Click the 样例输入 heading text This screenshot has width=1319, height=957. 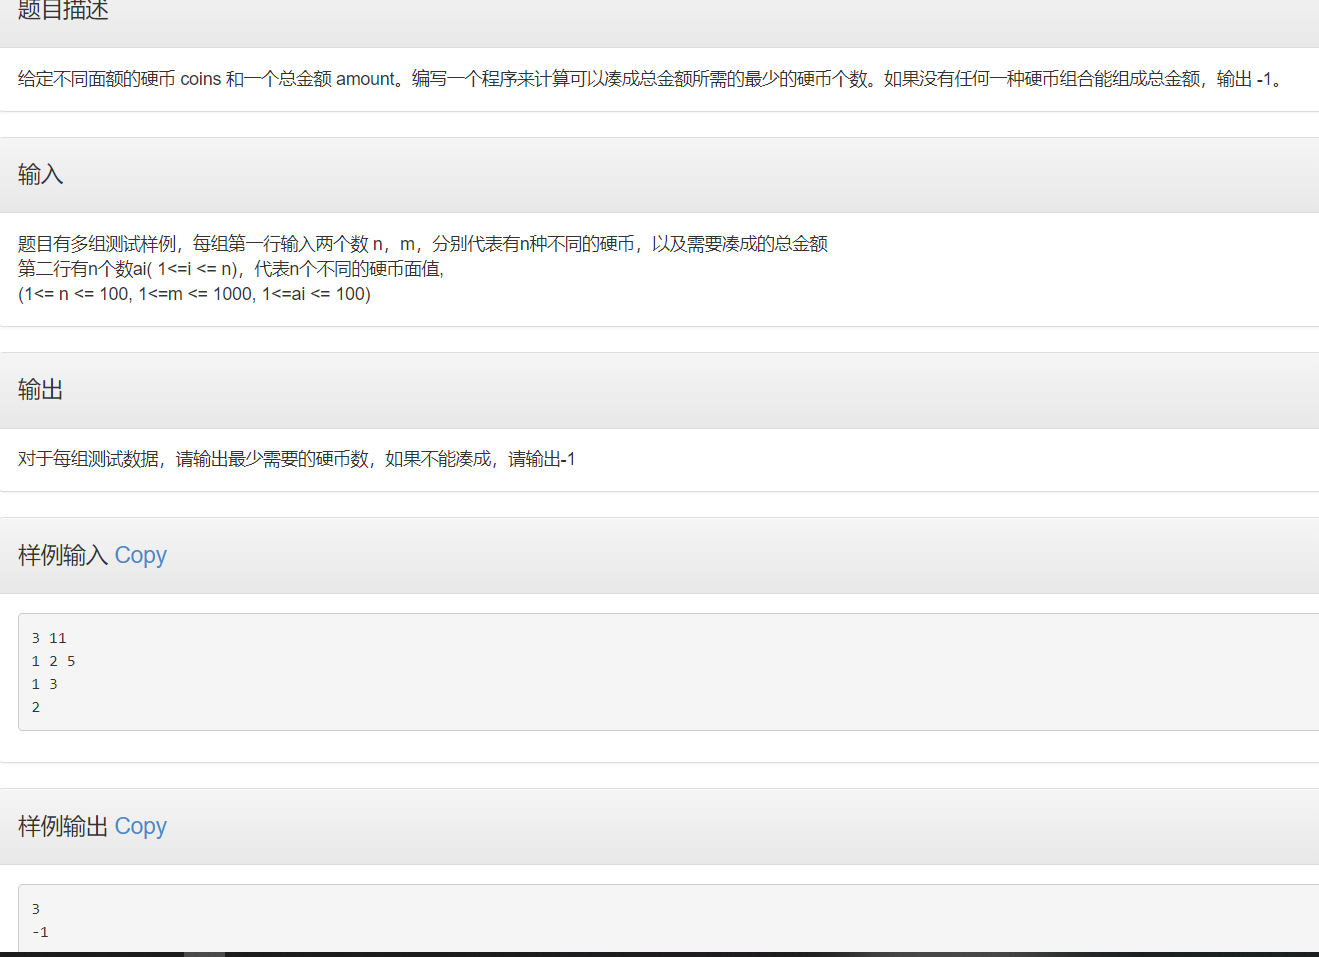point(63,555)
